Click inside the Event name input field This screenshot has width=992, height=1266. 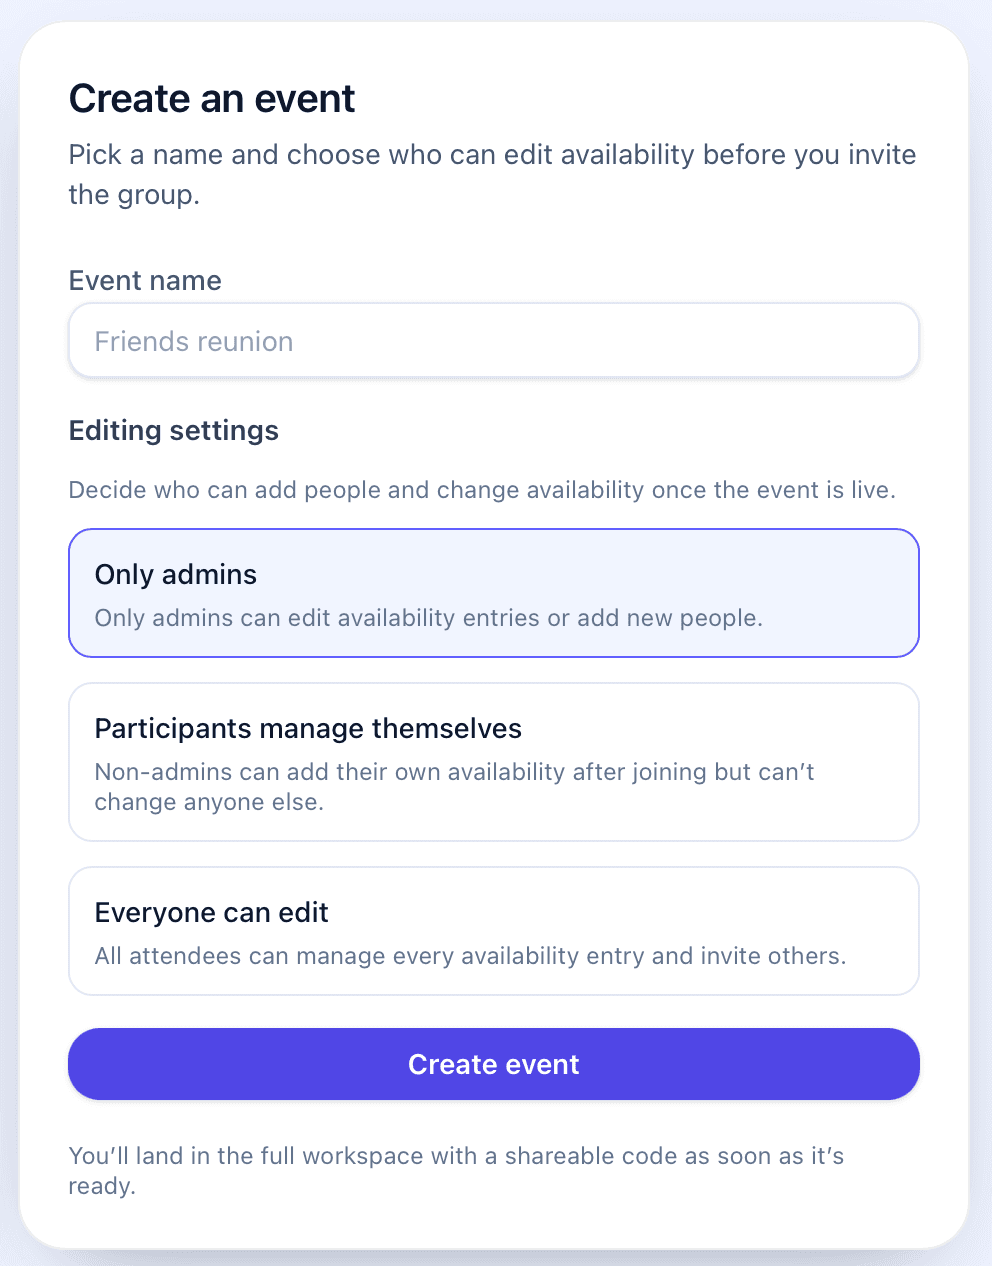tap(494, 340)
